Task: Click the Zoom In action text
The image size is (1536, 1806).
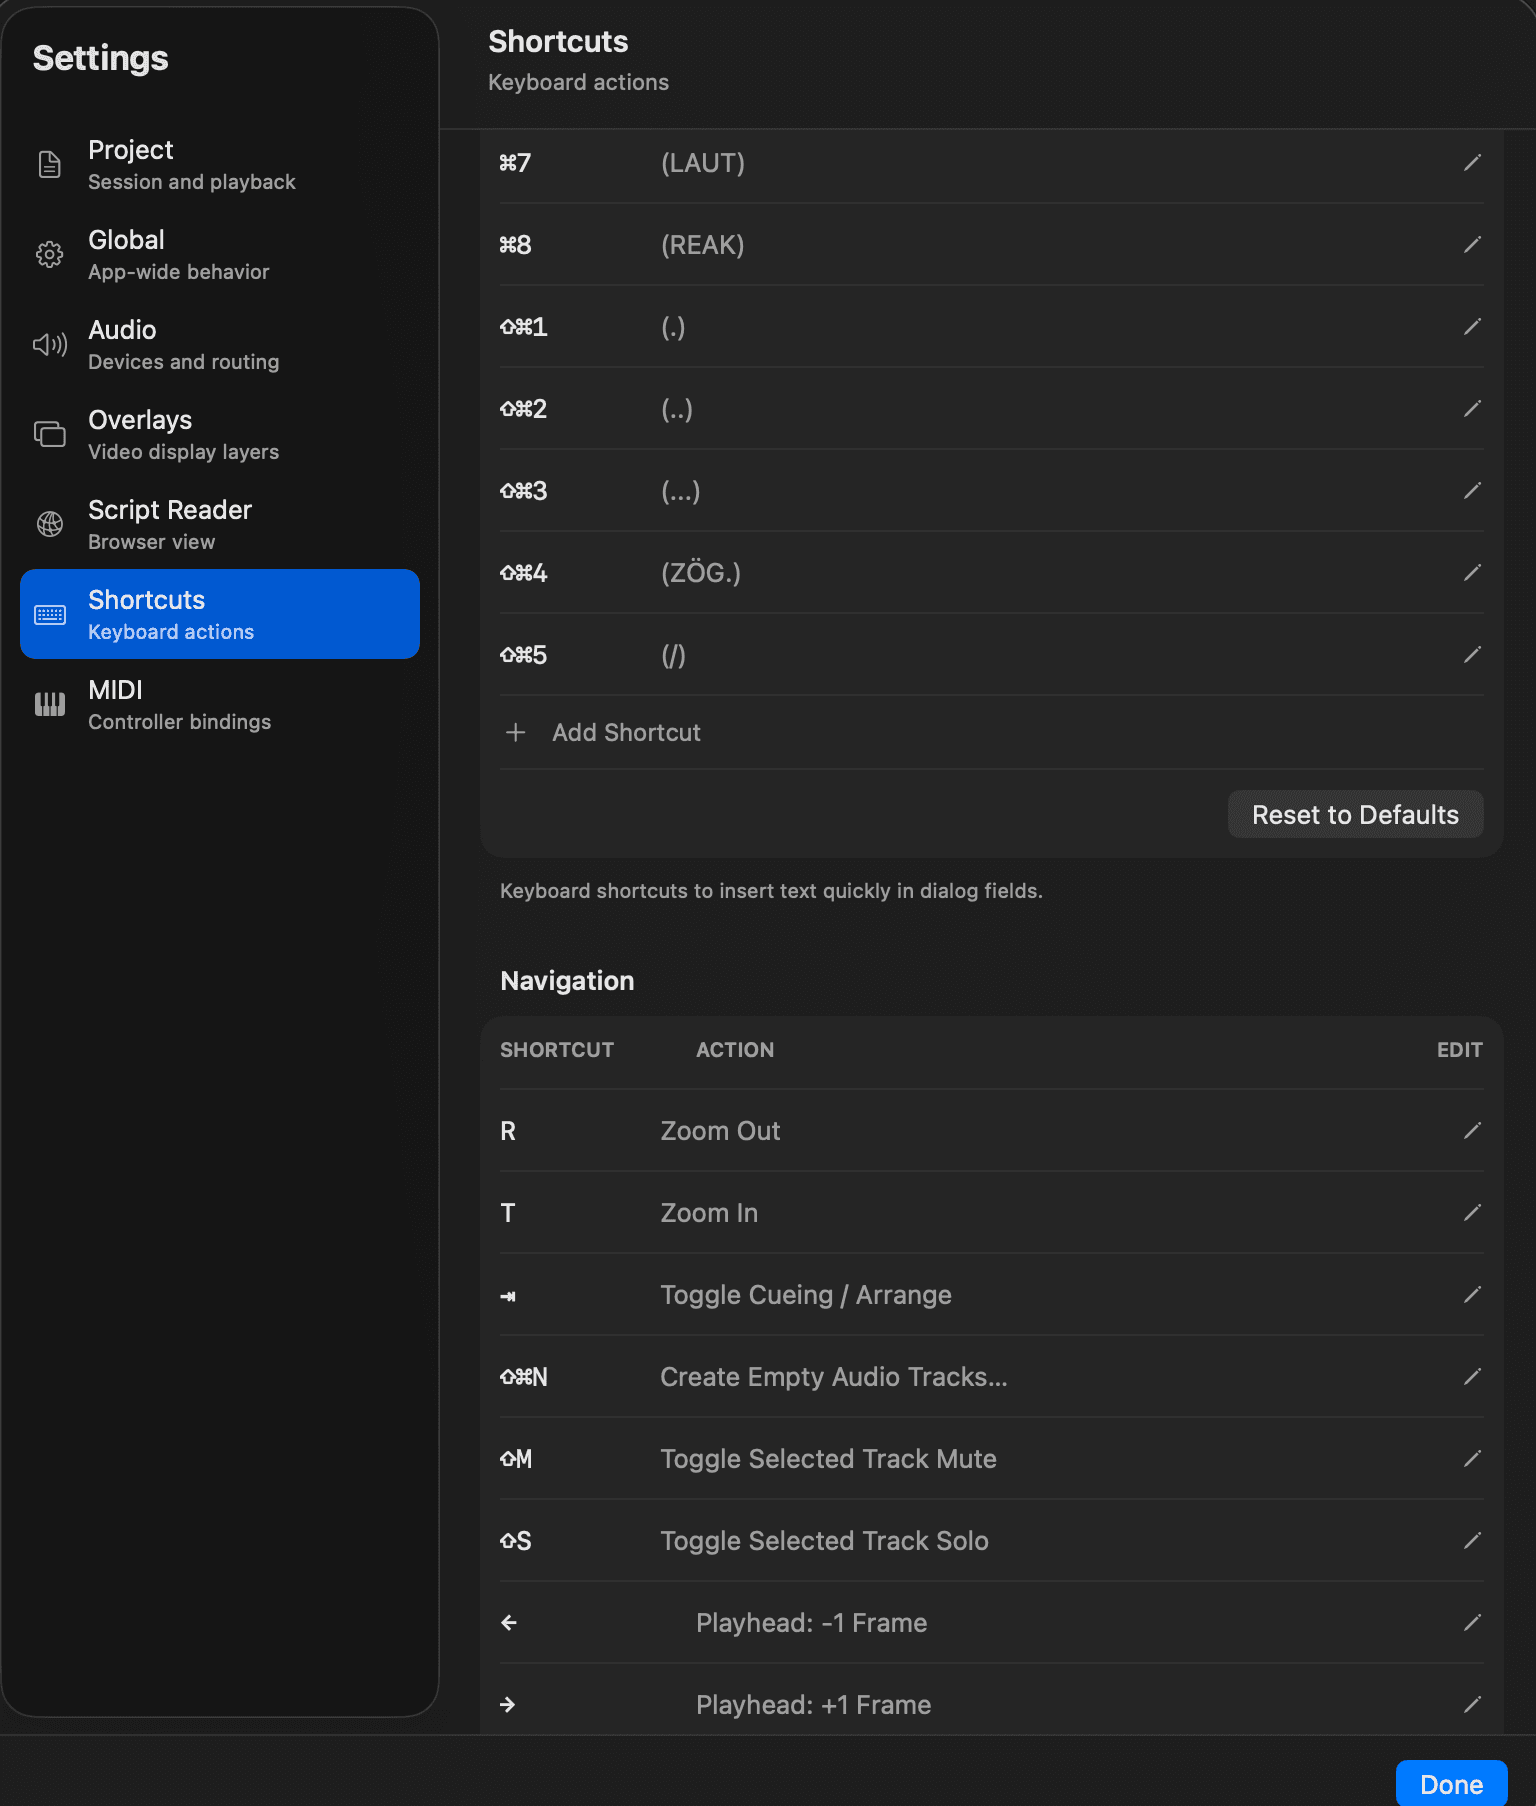Action: (x=709, y=1213)
